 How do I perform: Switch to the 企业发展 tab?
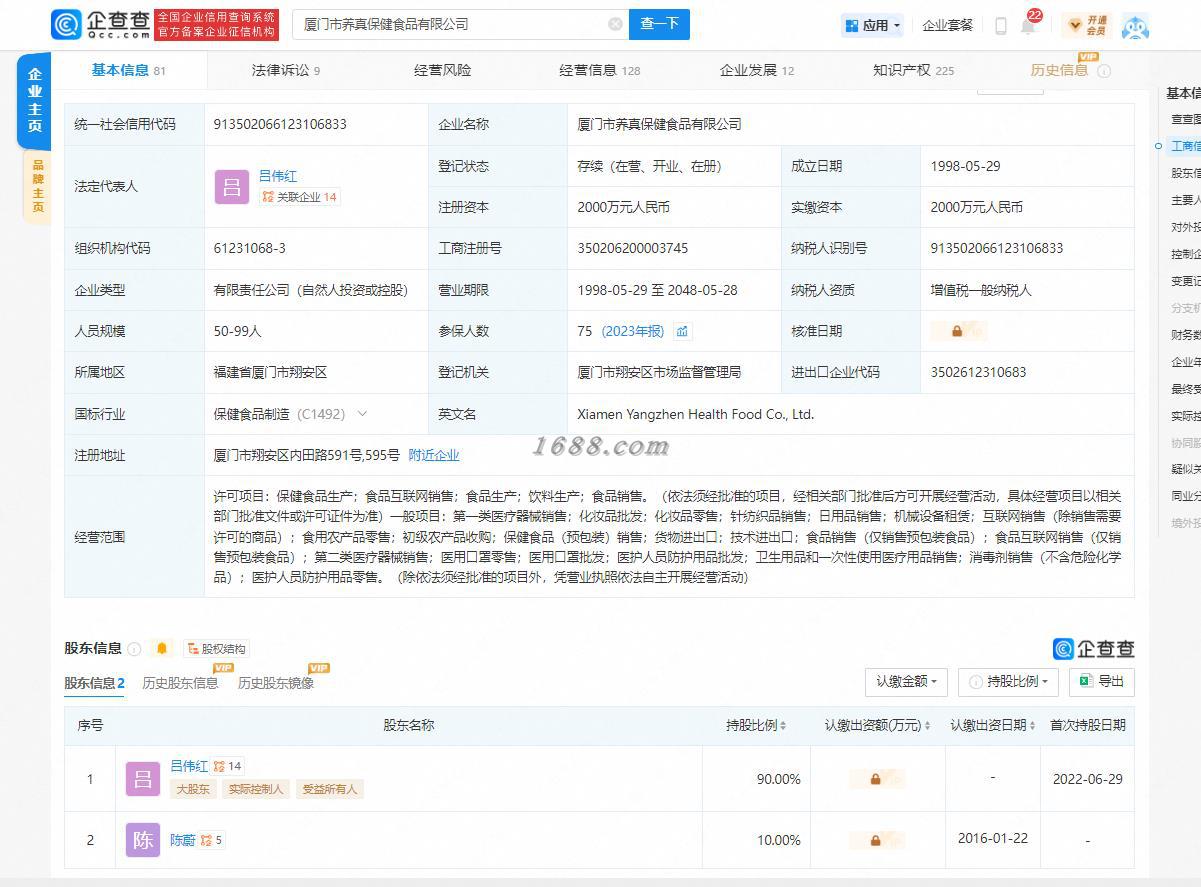(756, 70)
